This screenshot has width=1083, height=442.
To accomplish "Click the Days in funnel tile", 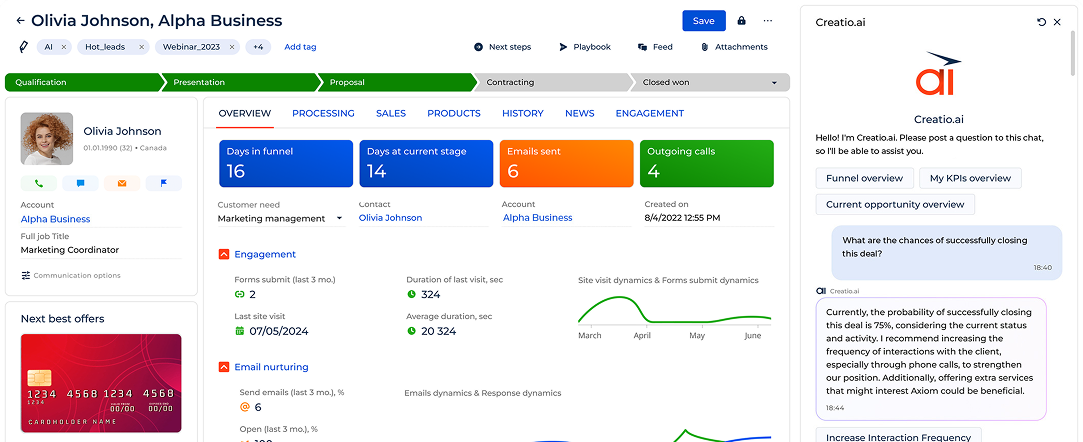I will pyautogui.click(x=286, y=164).
